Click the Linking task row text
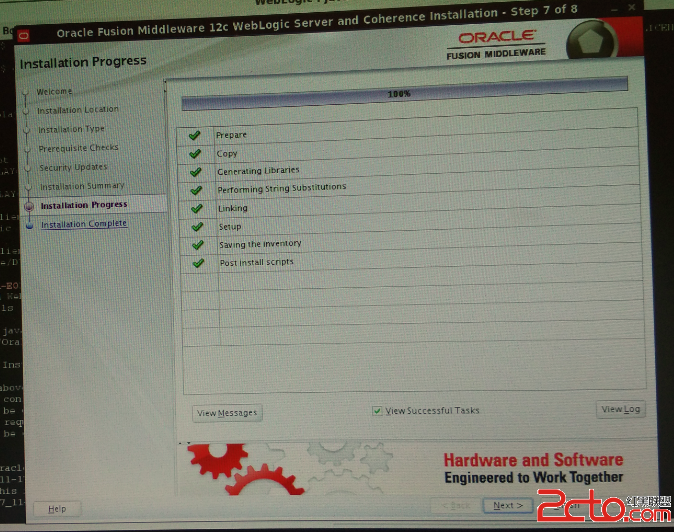The height and width of the screenshot is (532, 674). click(x=233, y=208)
